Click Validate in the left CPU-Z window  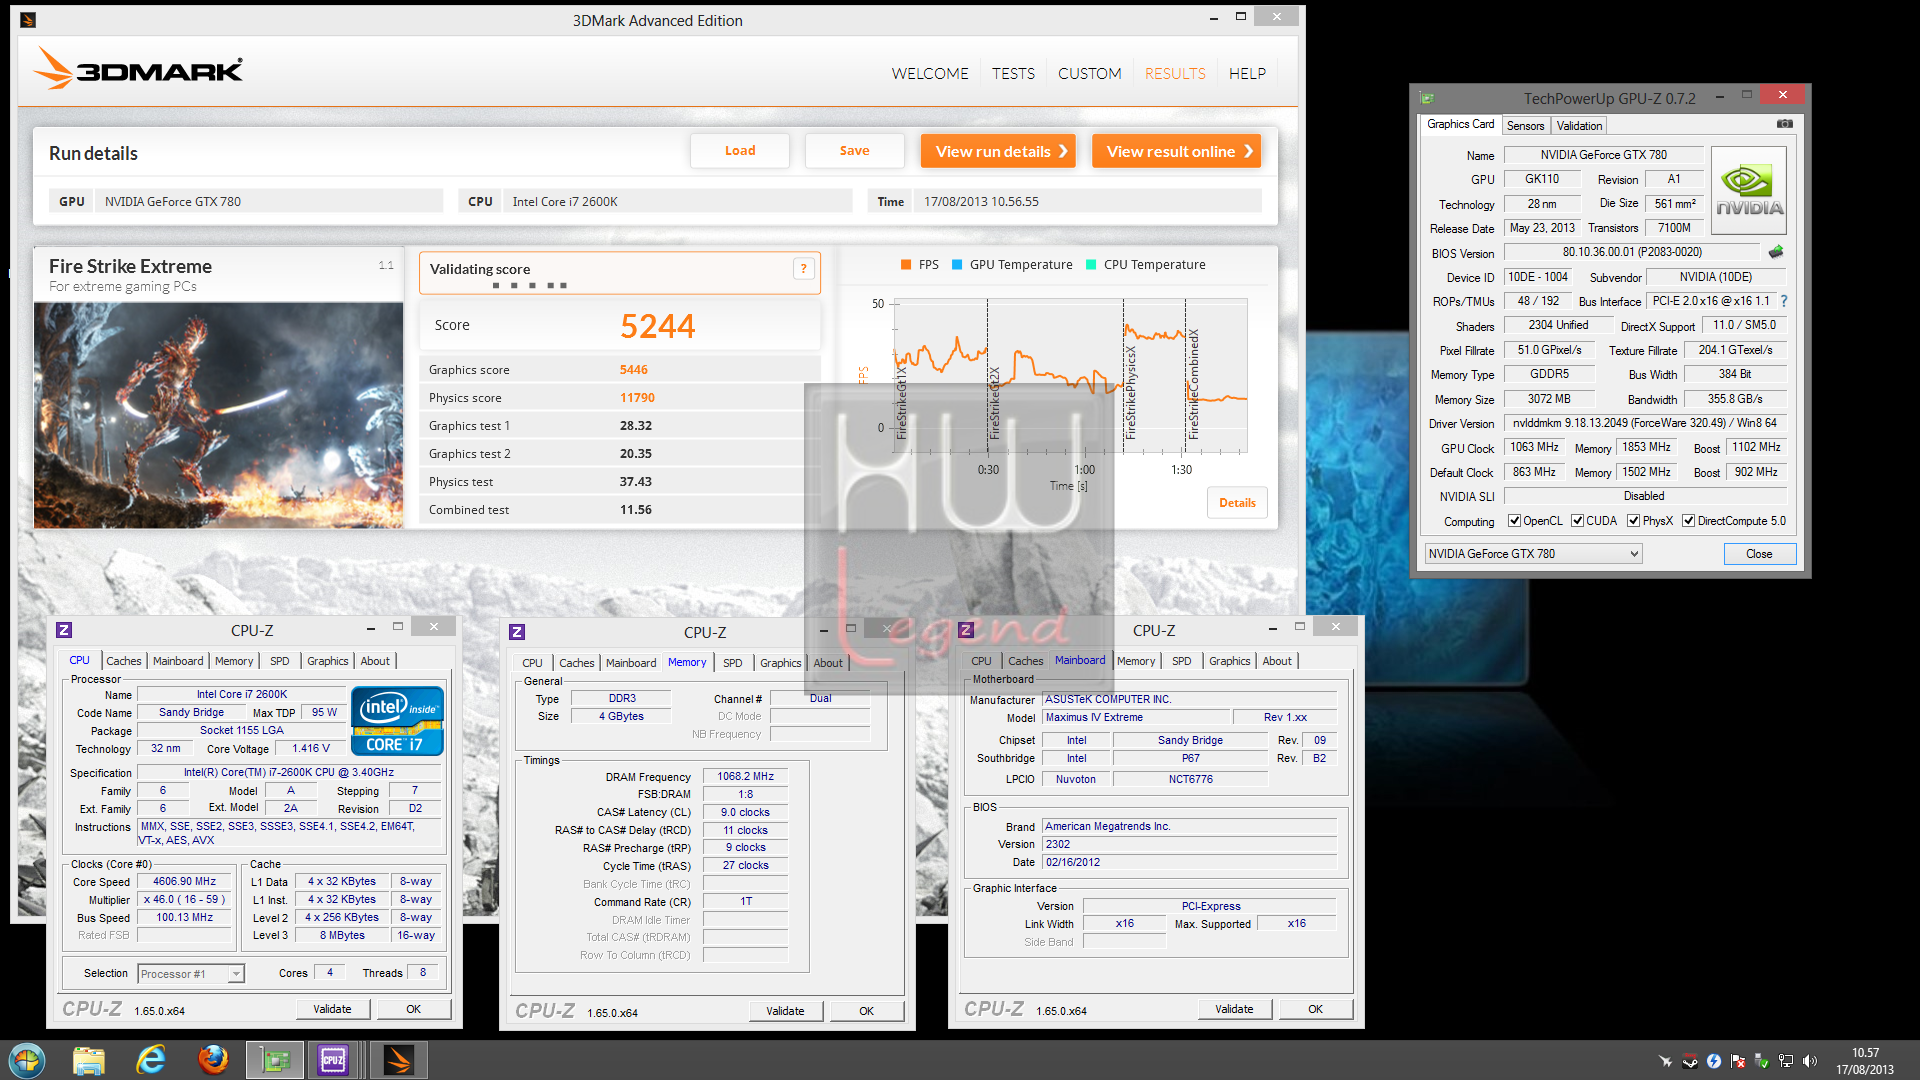(332, 1009)
